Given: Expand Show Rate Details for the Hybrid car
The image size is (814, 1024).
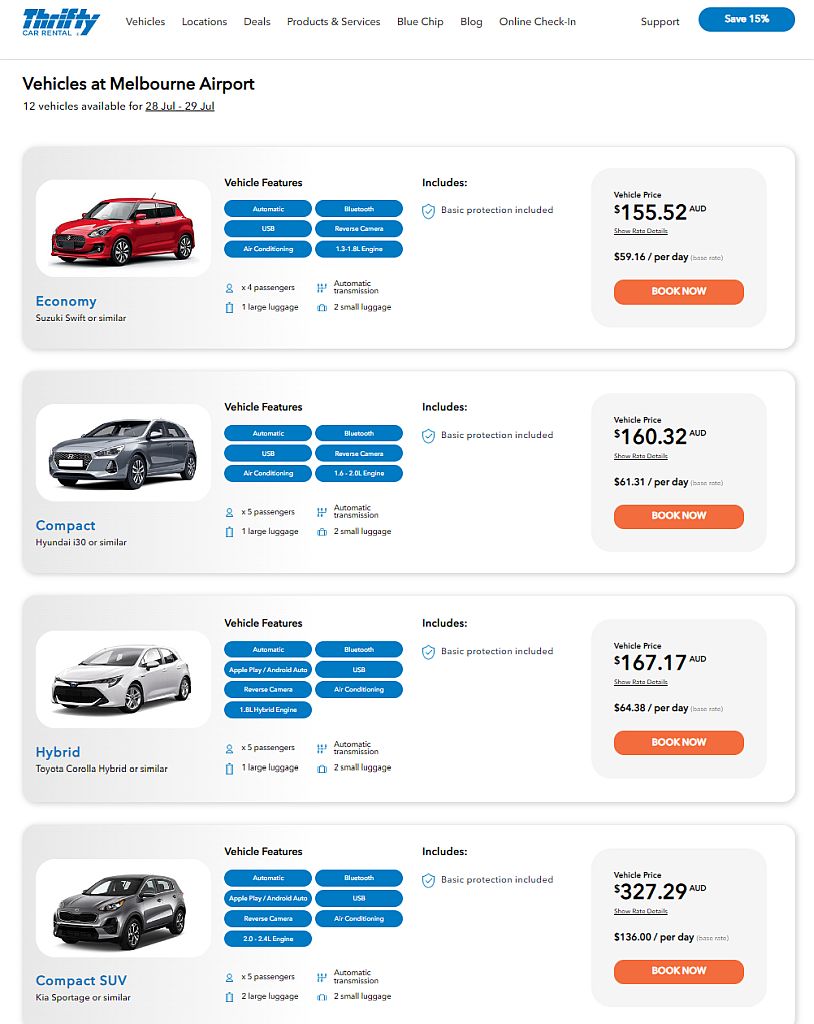Looking at the screenshot, I should pyautogui.click(x=640, y=682).
